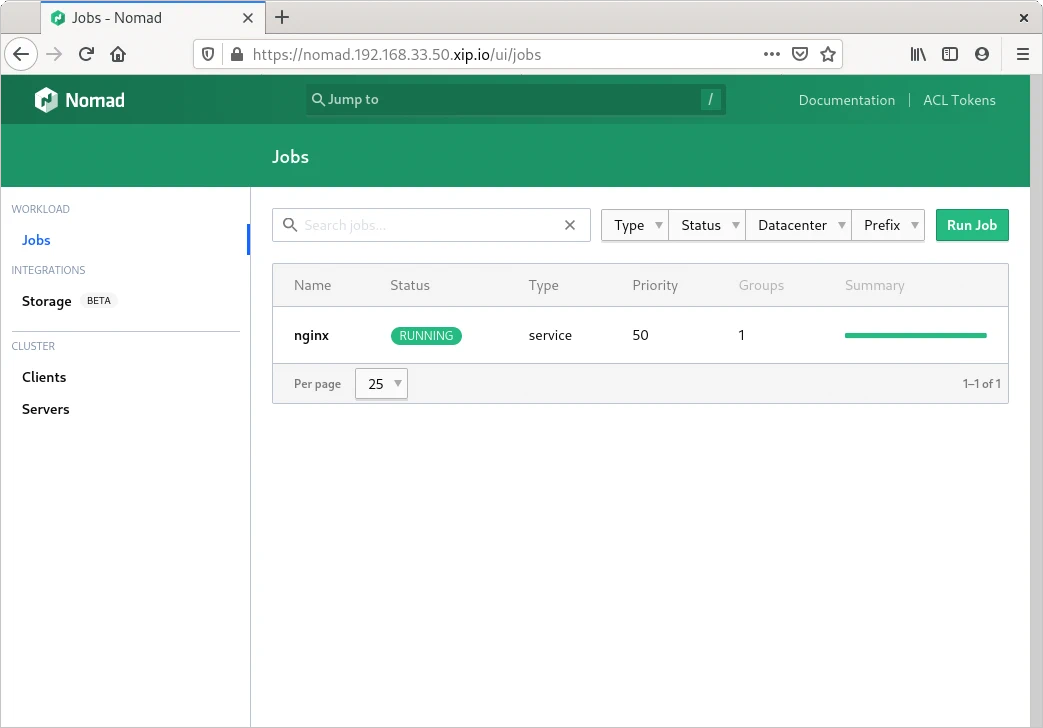
Task: Bookmark this page with the star icon
Action: (x=828, y=54)
